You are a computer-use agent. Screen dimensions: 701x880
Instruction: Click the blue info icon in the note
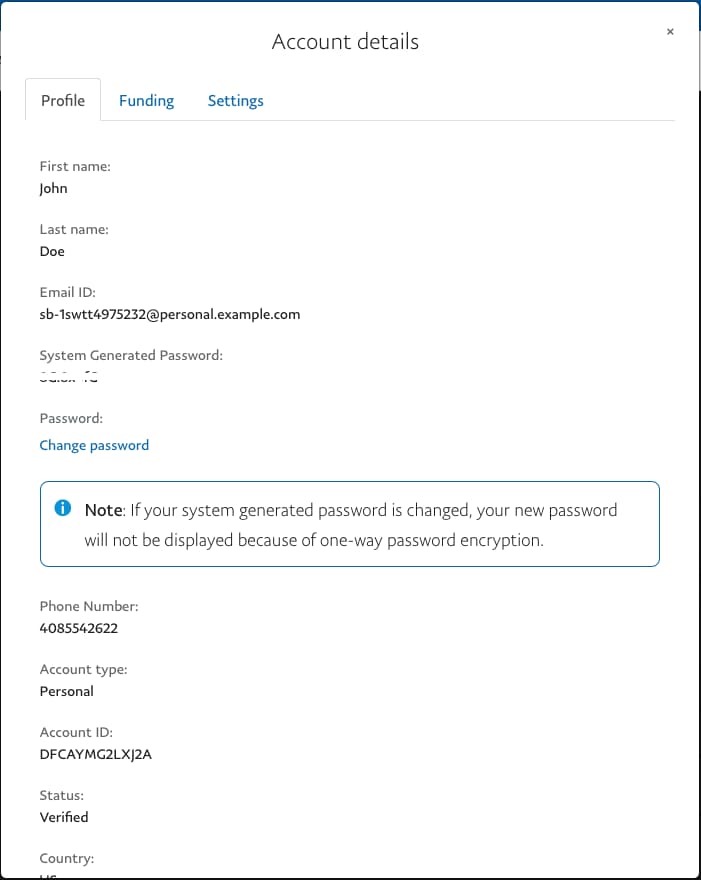(x=63, y=508)
